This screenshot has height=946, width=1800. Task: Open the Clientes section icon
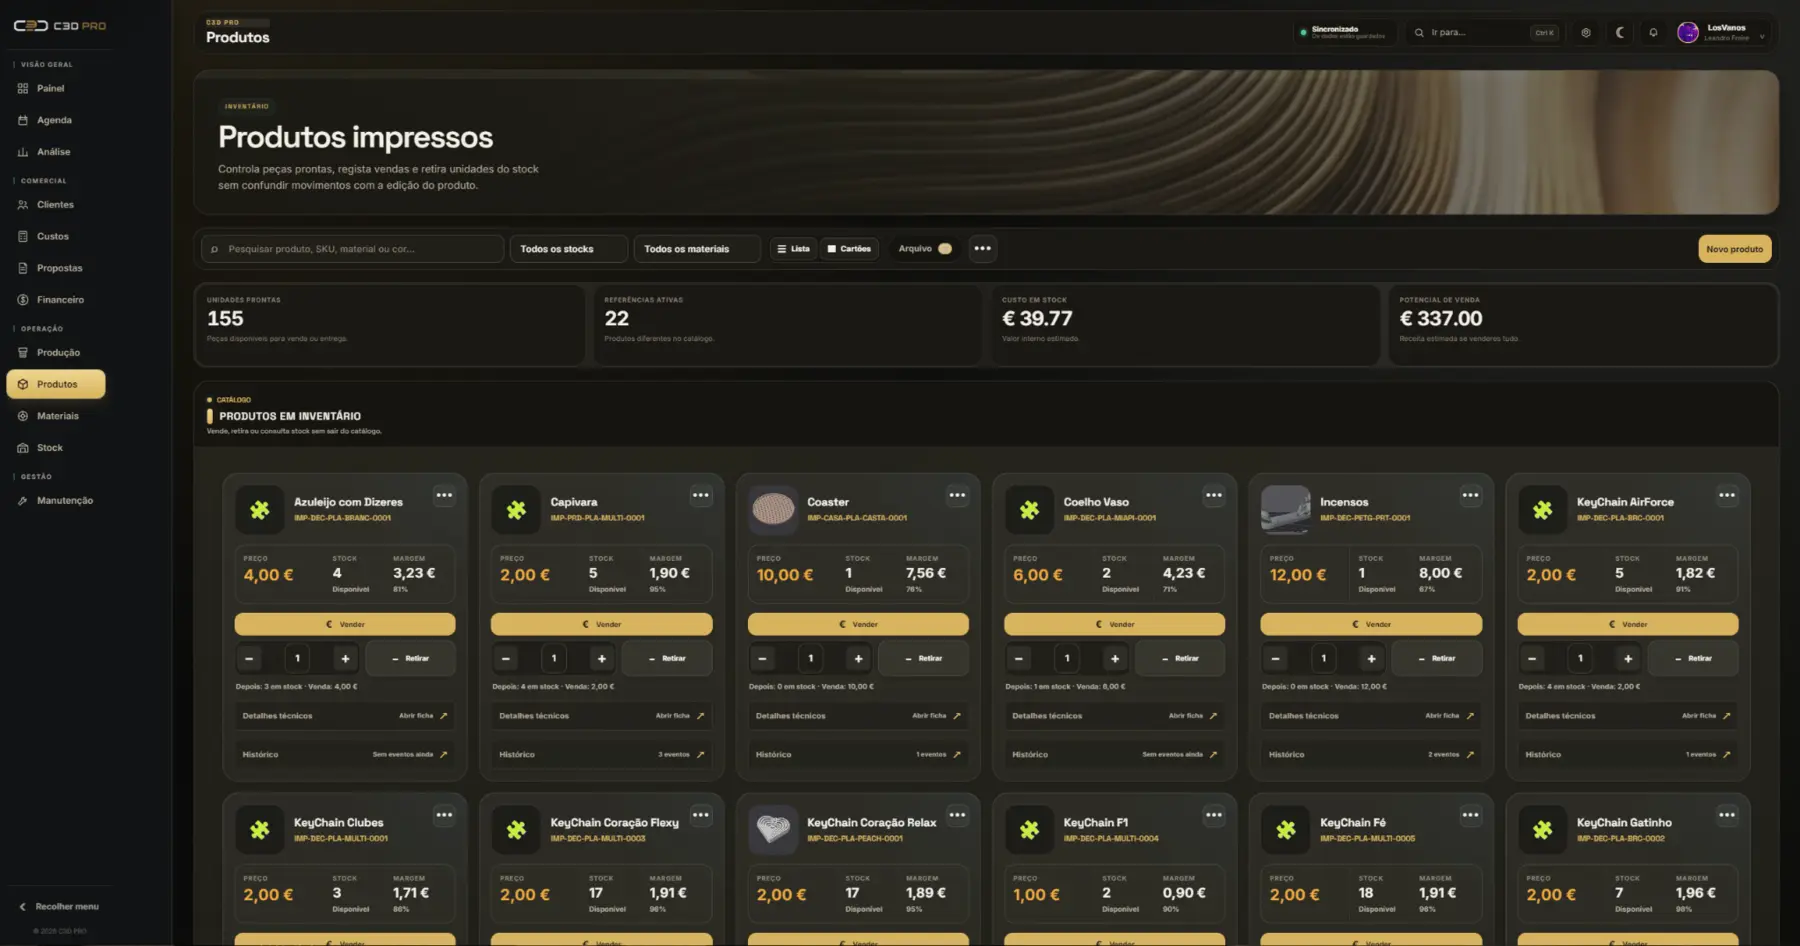point(23,205)
